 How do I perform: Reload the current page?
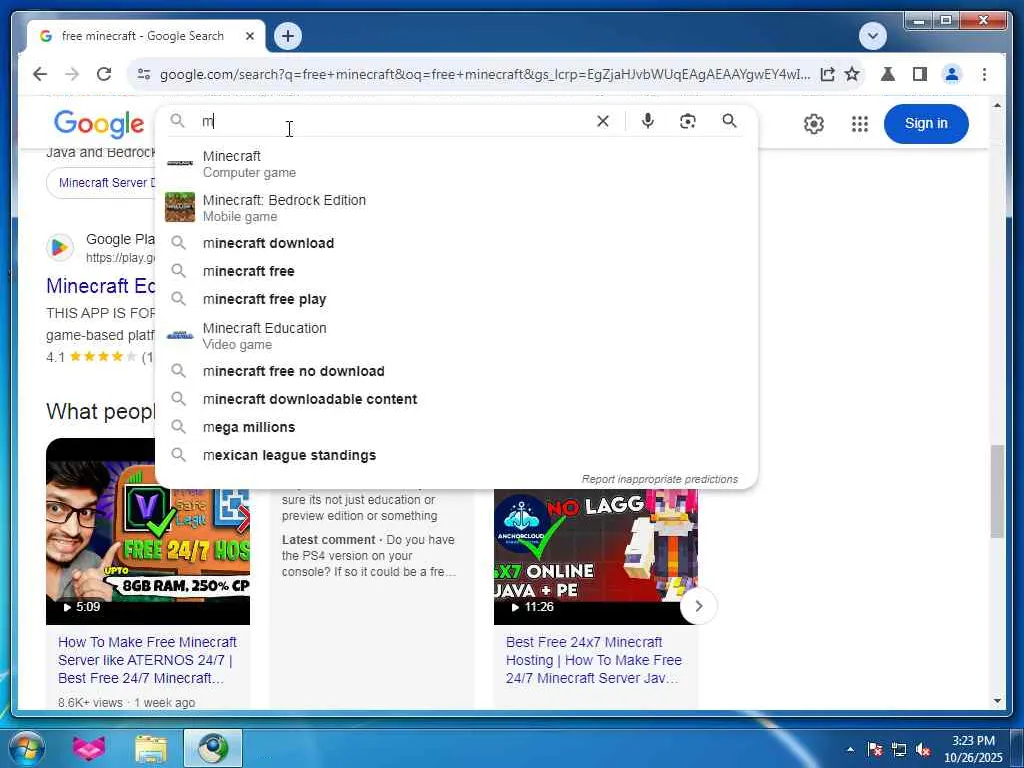(104, 74)
